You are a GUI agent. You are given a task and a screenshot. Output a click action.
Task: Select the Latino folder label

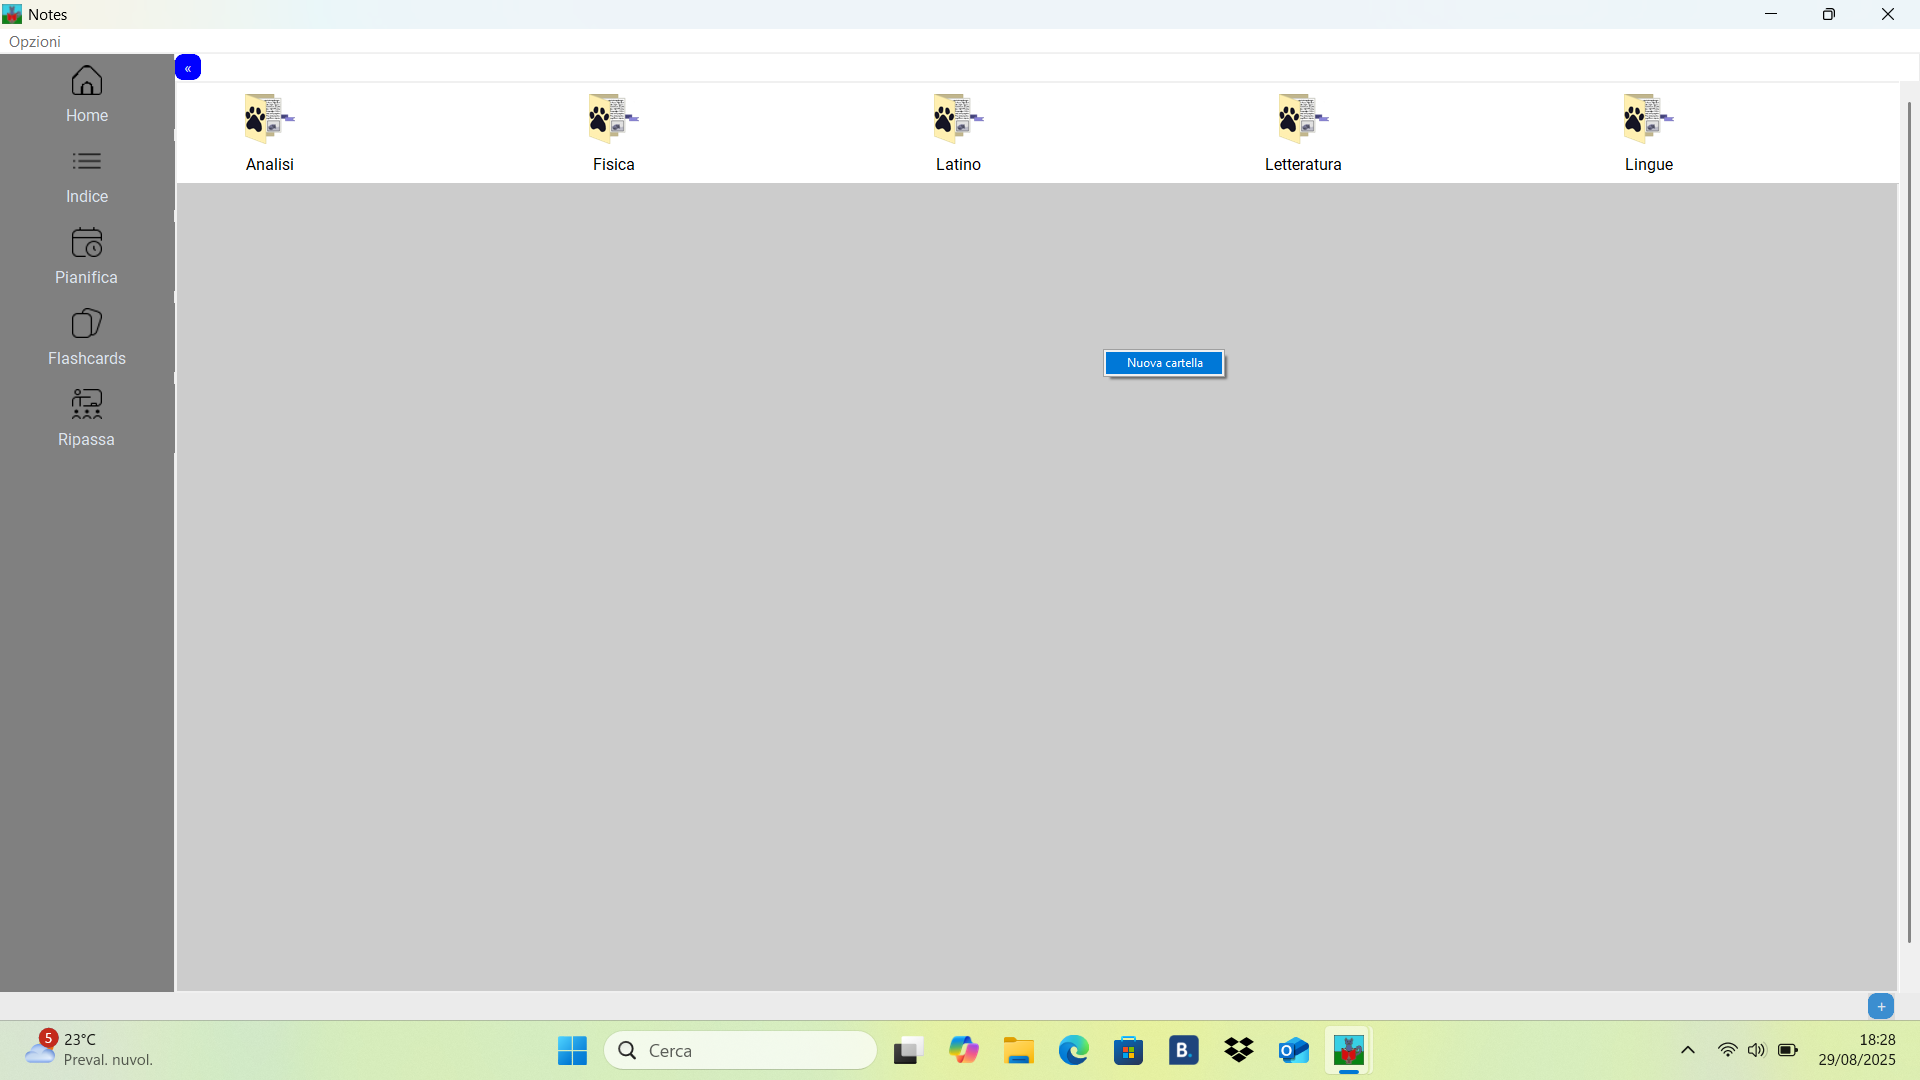pyautogui.click(x=958, y=164)
